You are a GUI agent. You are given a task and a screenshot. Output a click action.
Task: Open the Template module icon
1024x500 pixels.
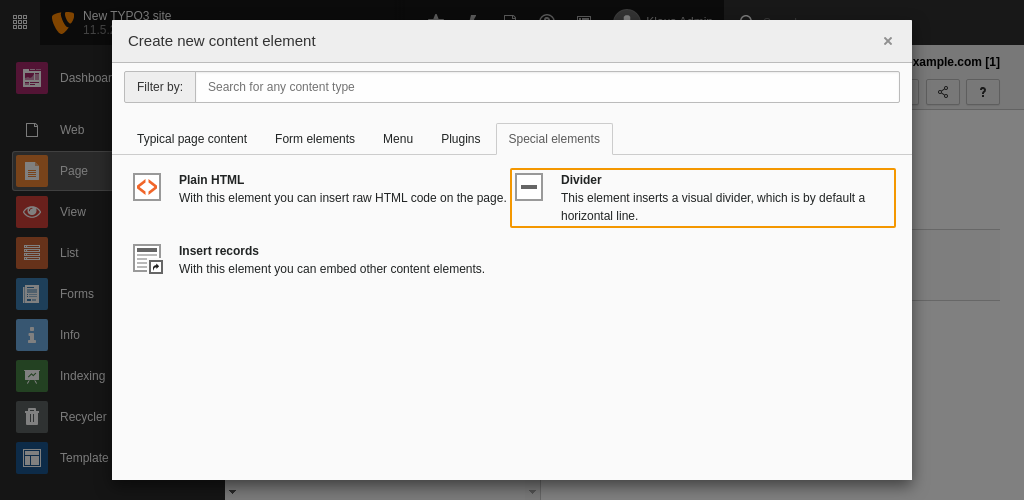coord(32,458)
